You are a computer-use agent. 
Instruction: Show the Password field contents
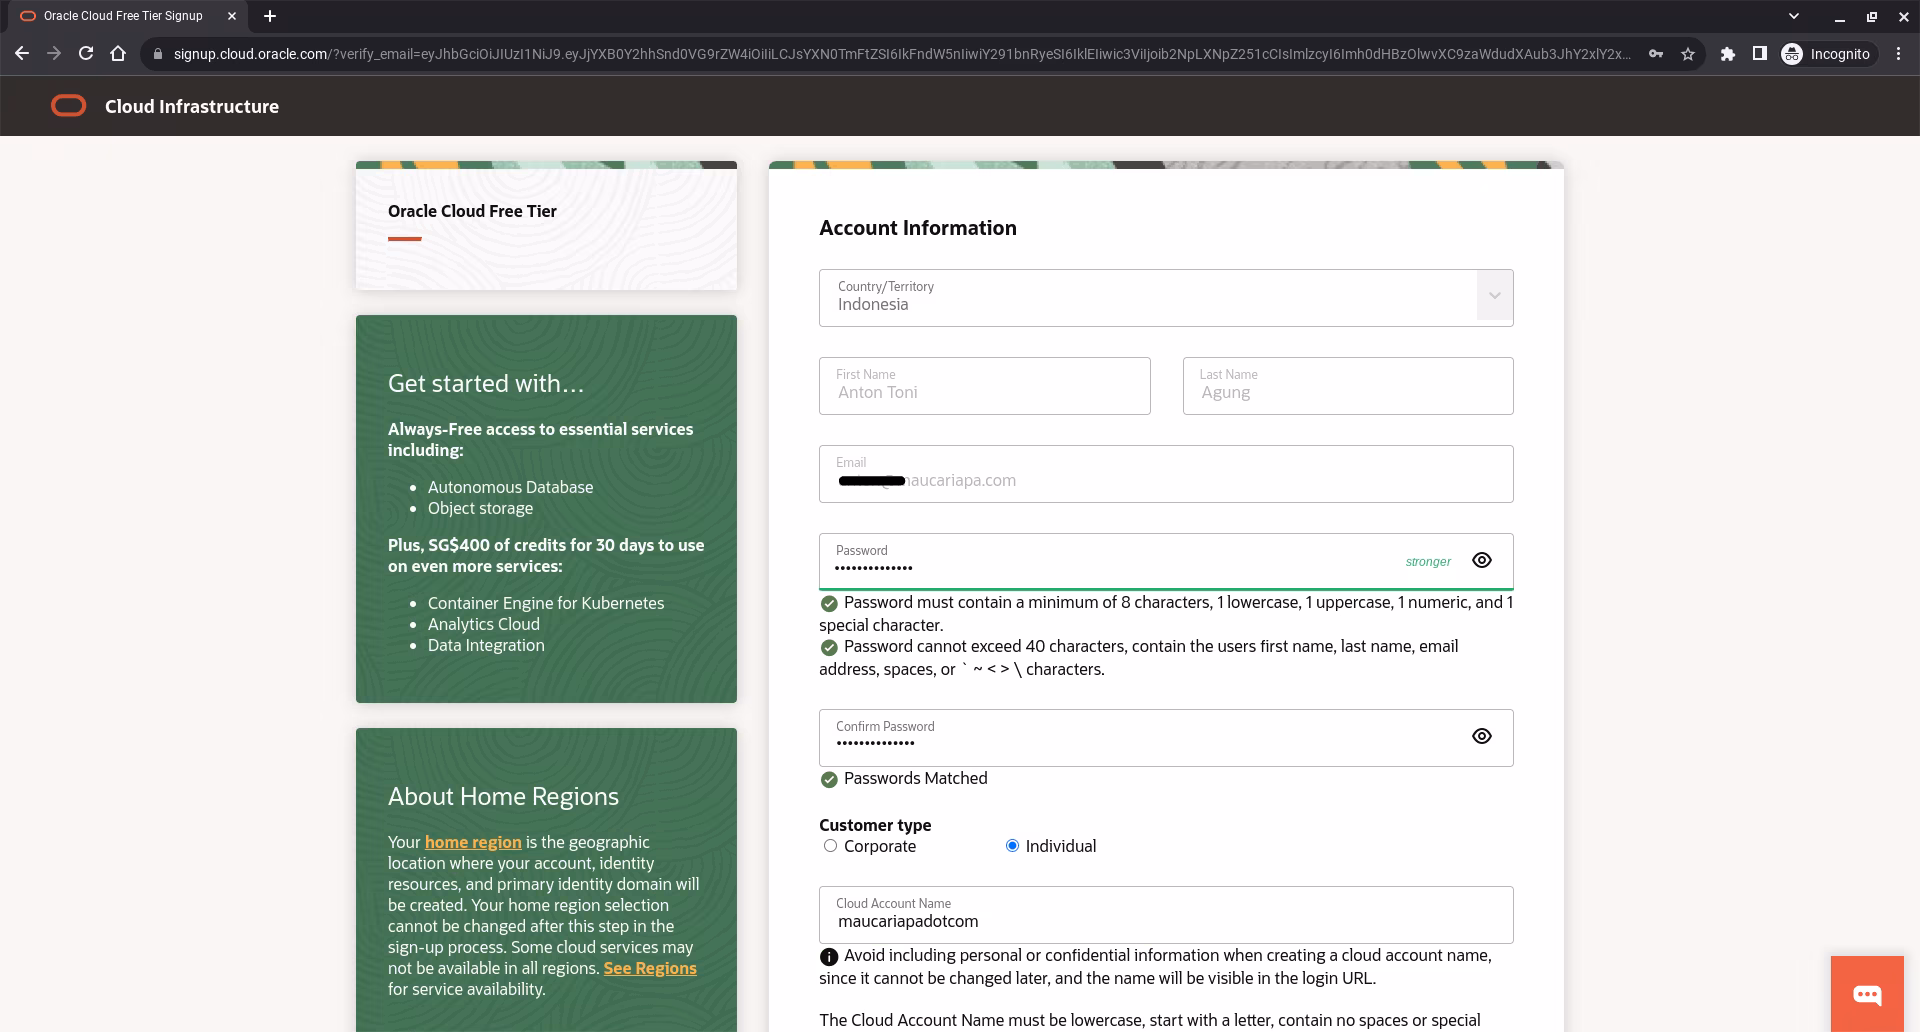click(1482, 561)
